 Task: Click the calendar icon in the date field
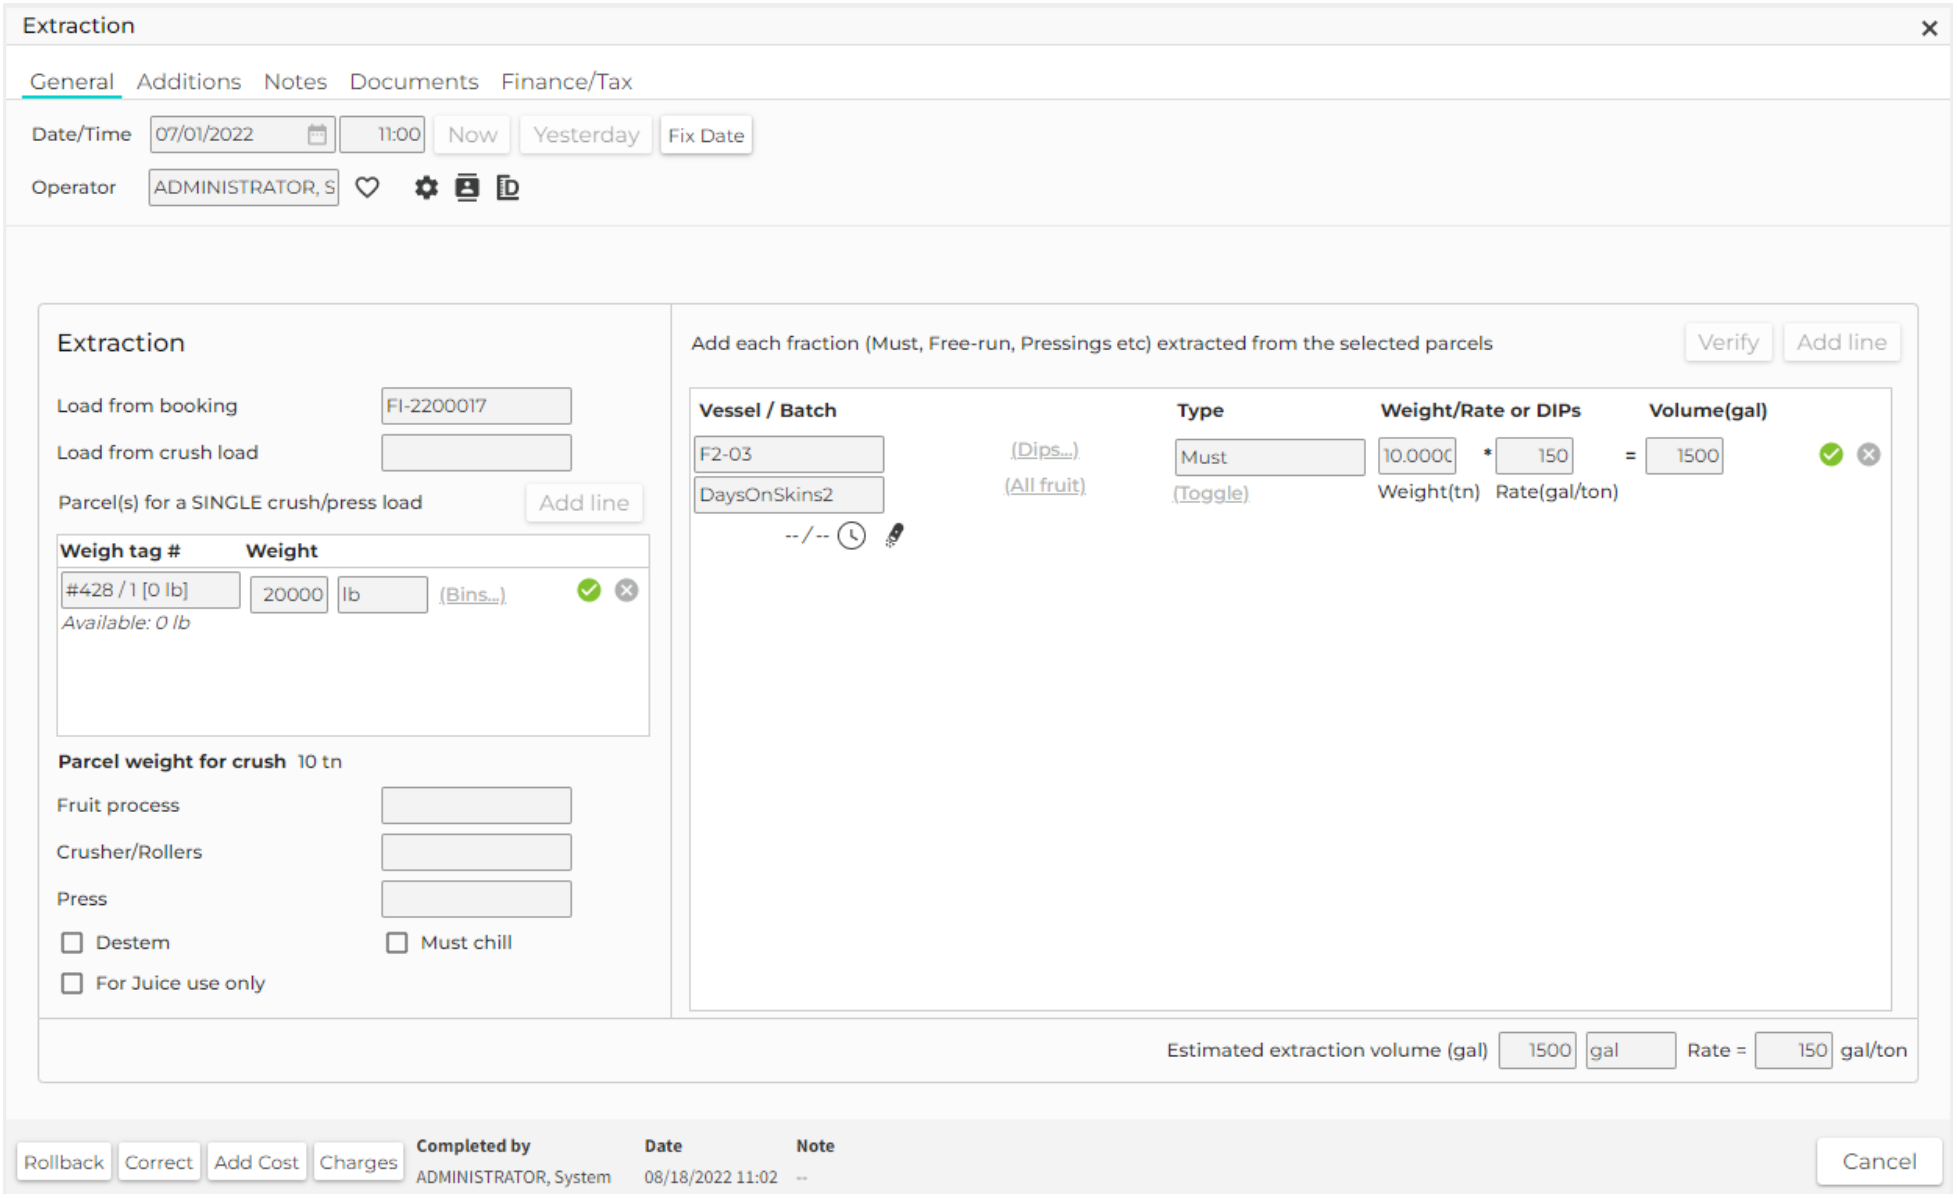click(317, 135)
